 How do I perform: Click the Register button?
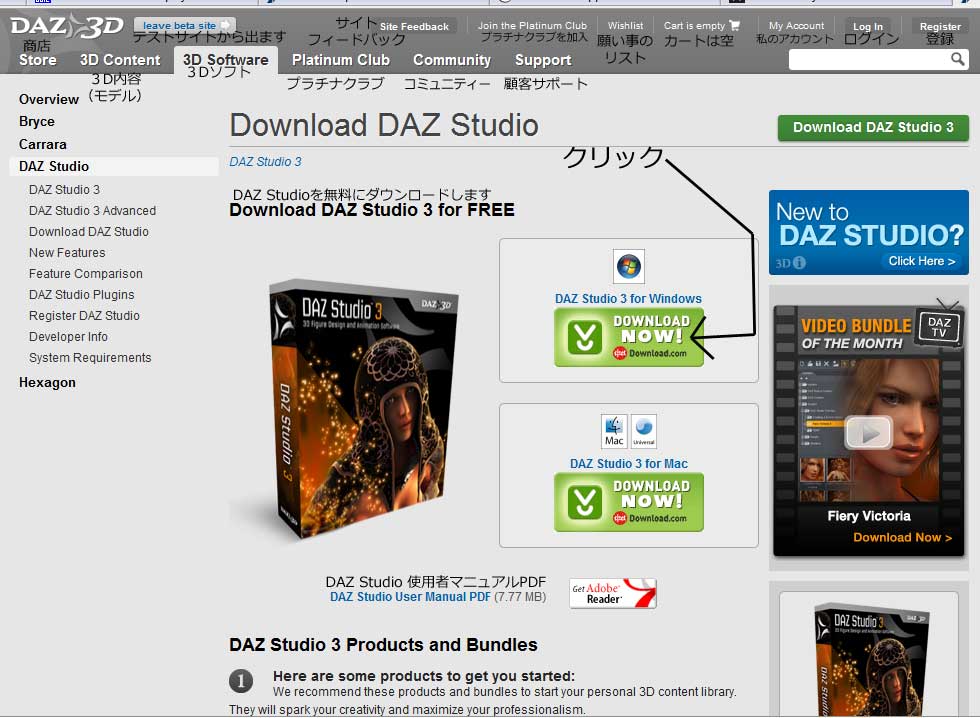click(x=940, y=26)
